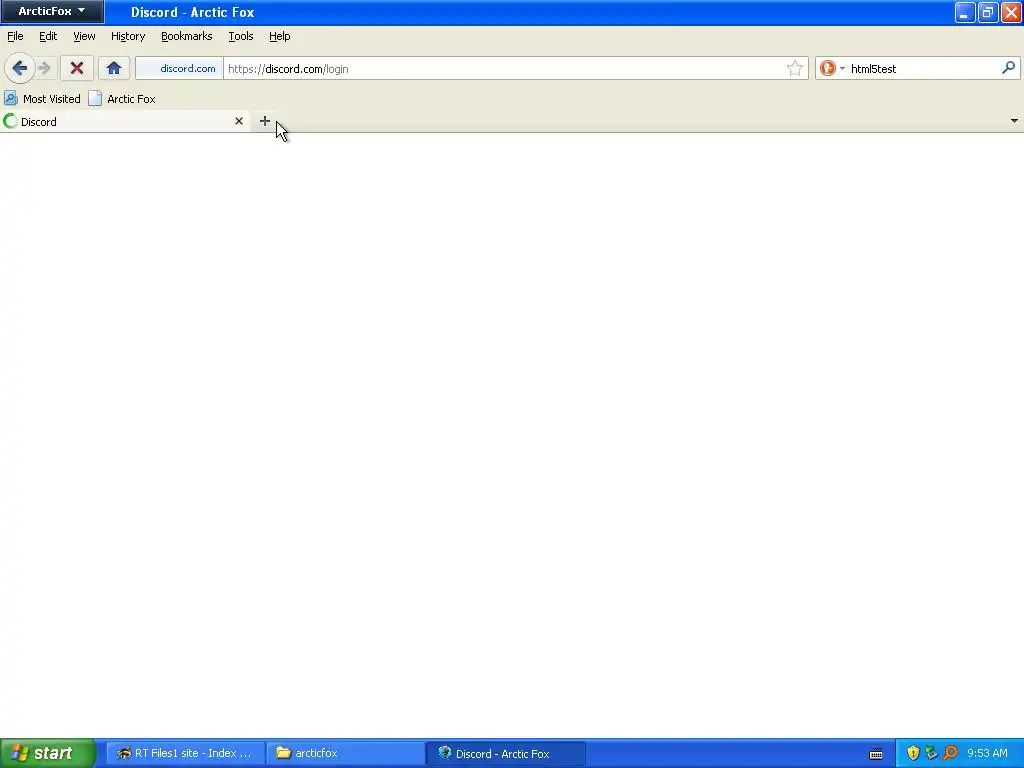Select the Discord tab

point(124,121)
